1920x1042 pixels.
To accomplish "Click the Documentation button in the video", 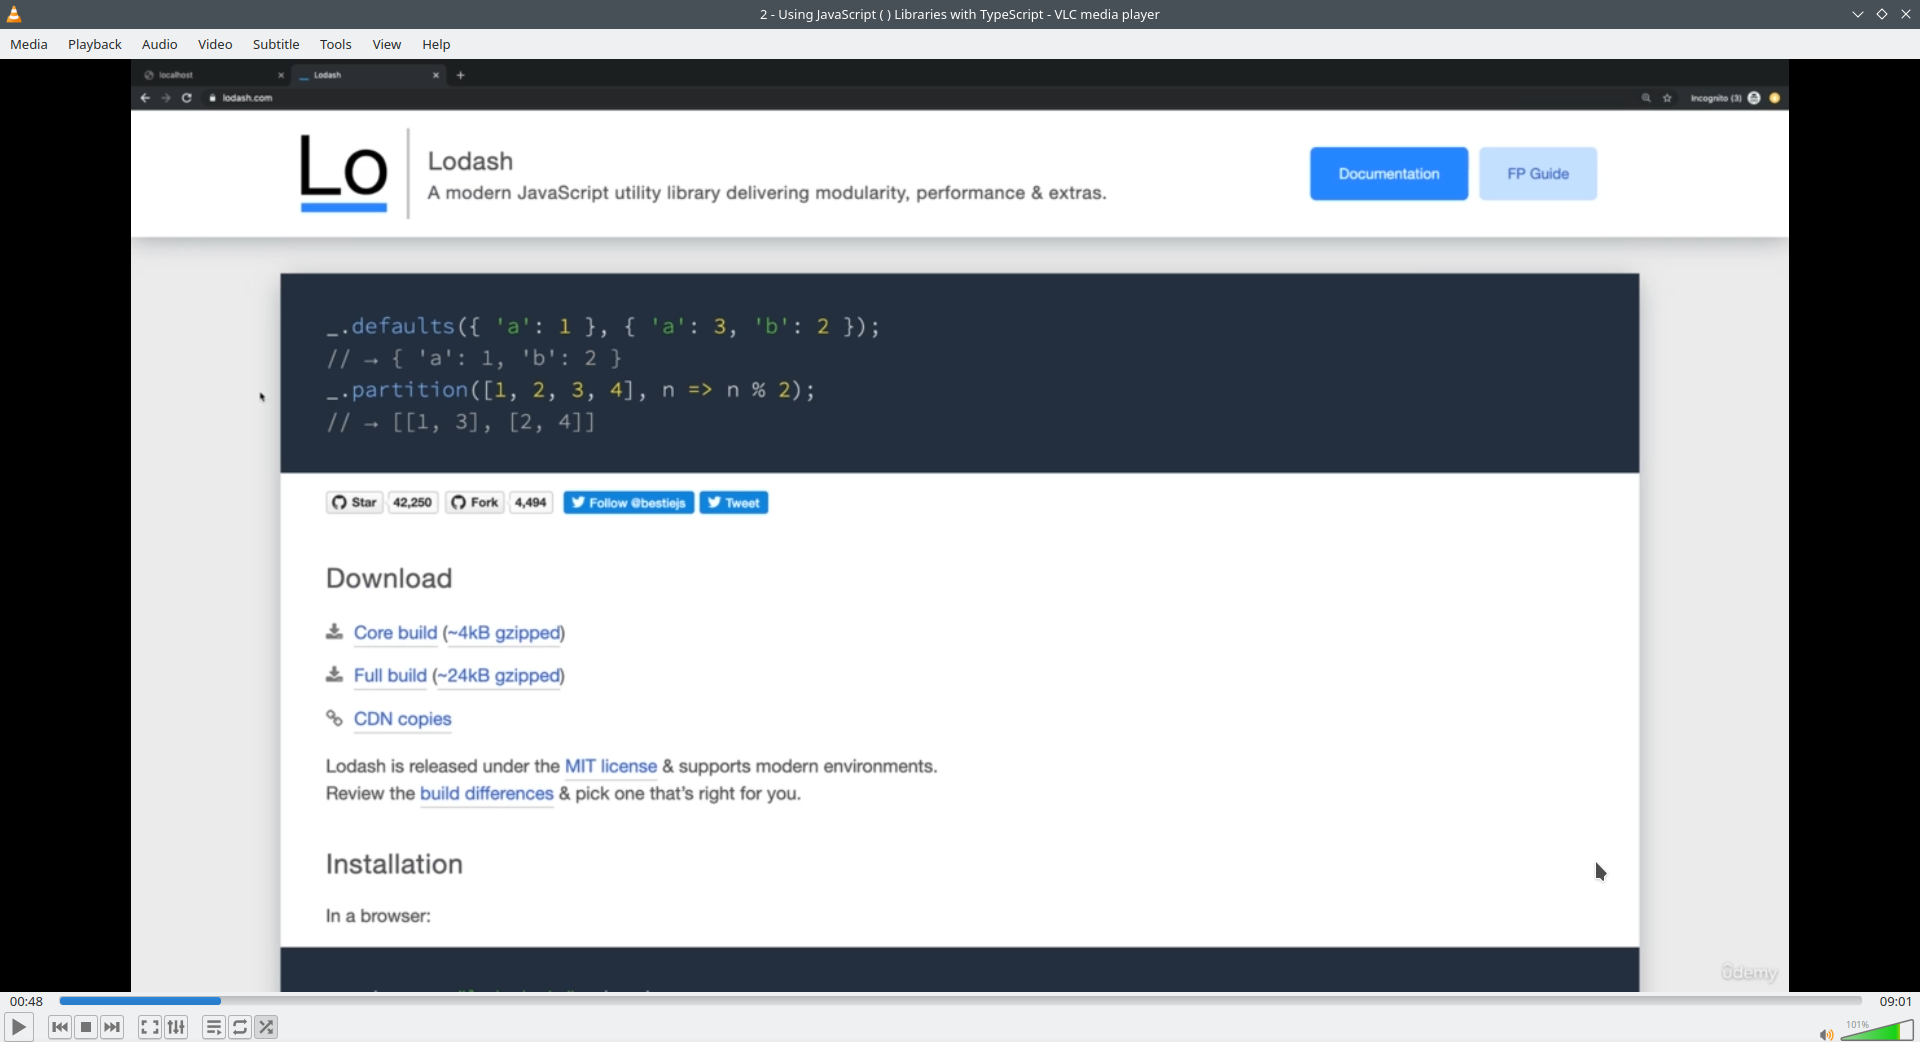I will click(1389, 174).
